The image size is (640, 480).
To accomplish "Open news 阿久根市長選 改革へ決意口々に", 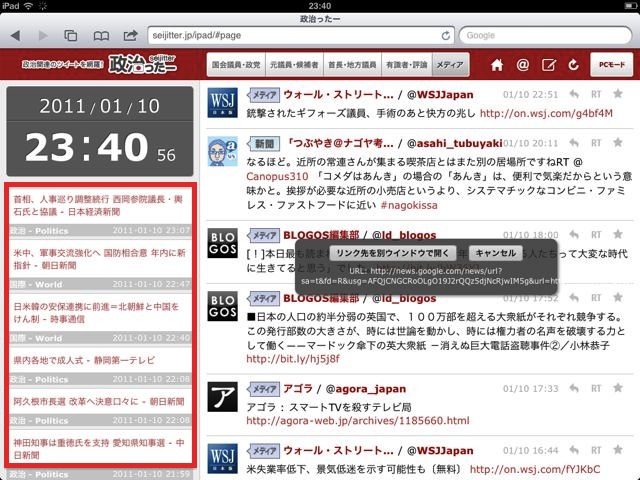I will click(98, 402).
